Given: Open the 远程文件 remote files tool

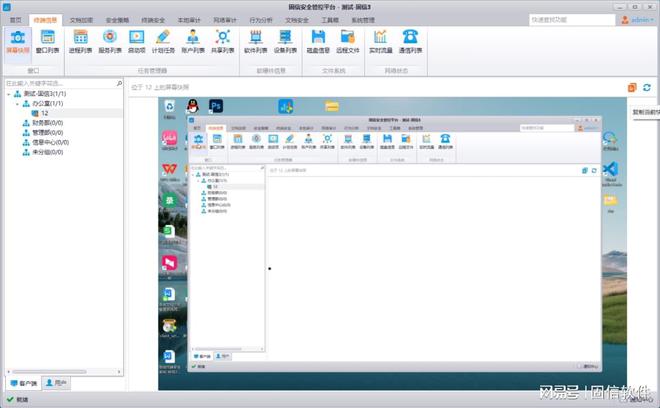Looking at the screenshot, I should [x=348, y=42].
